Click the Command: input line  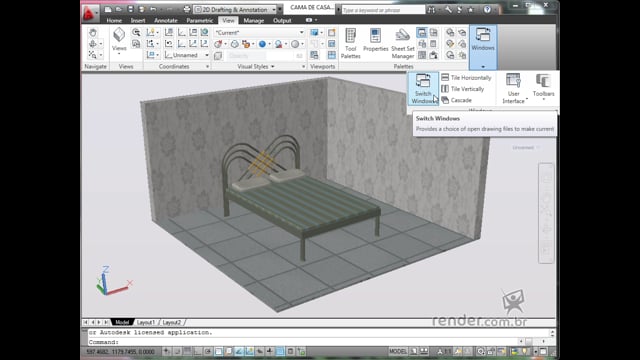303,342
